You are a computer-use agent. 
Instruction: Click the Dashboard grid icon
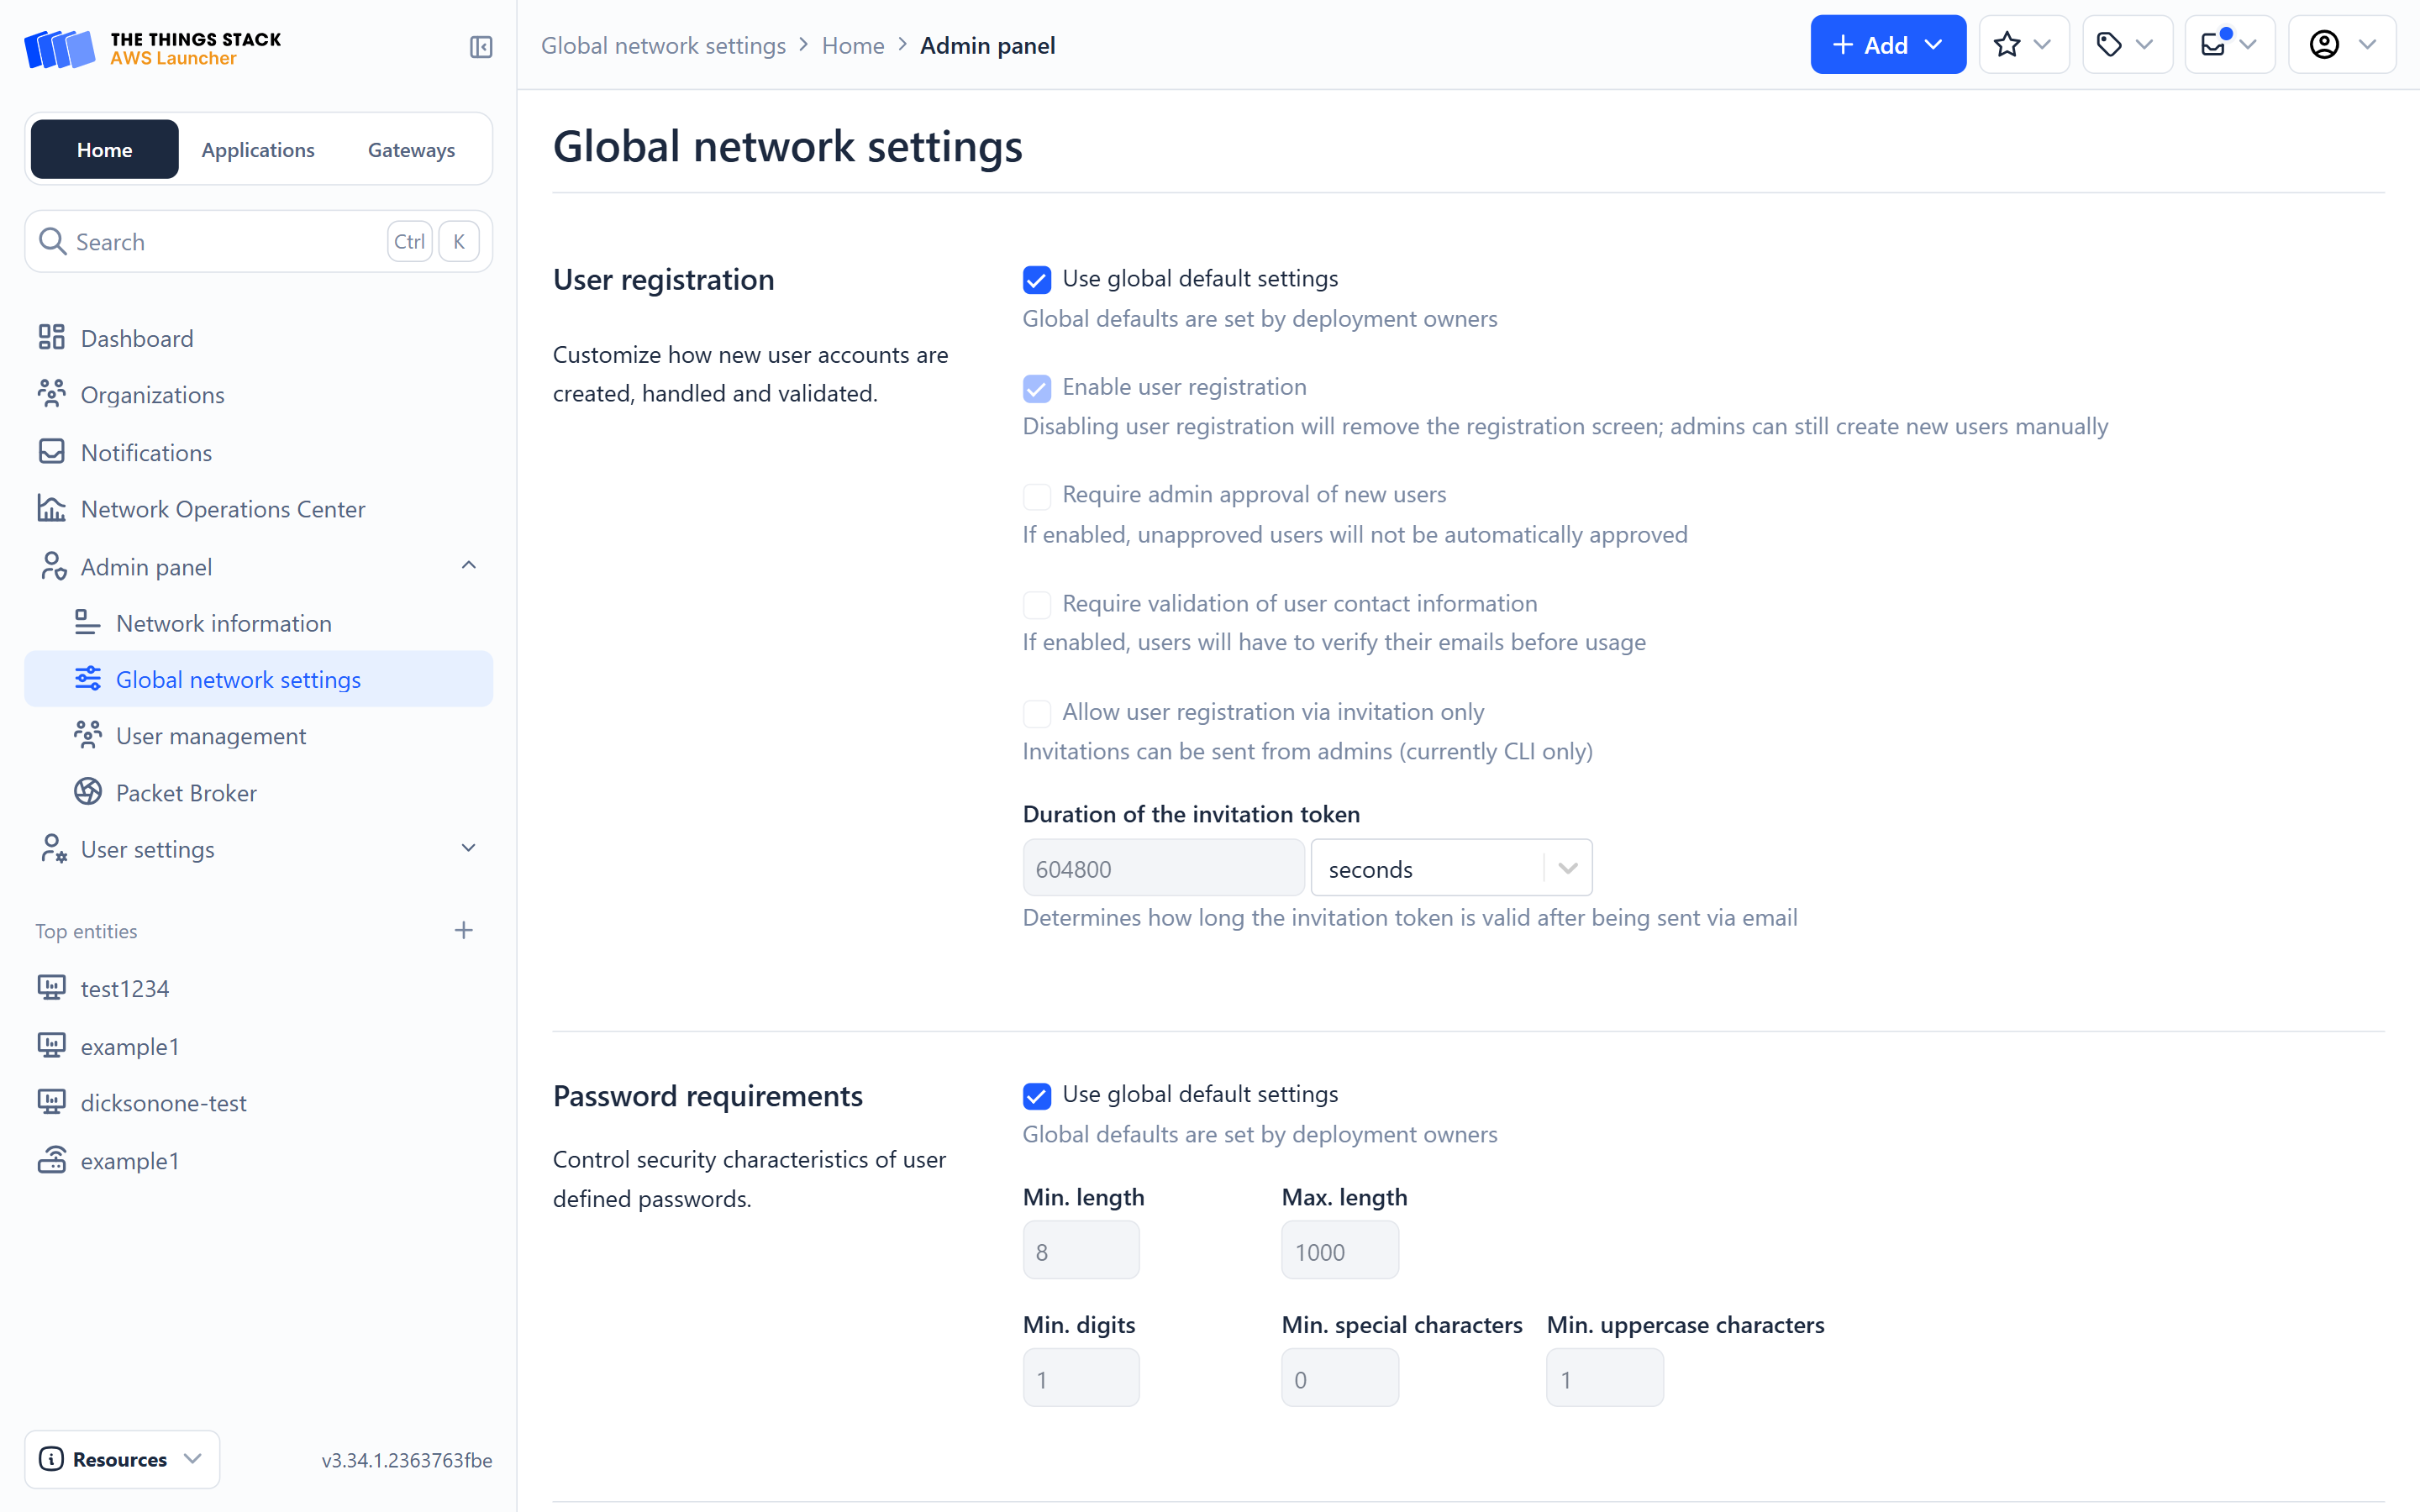(x=52, y=338)
